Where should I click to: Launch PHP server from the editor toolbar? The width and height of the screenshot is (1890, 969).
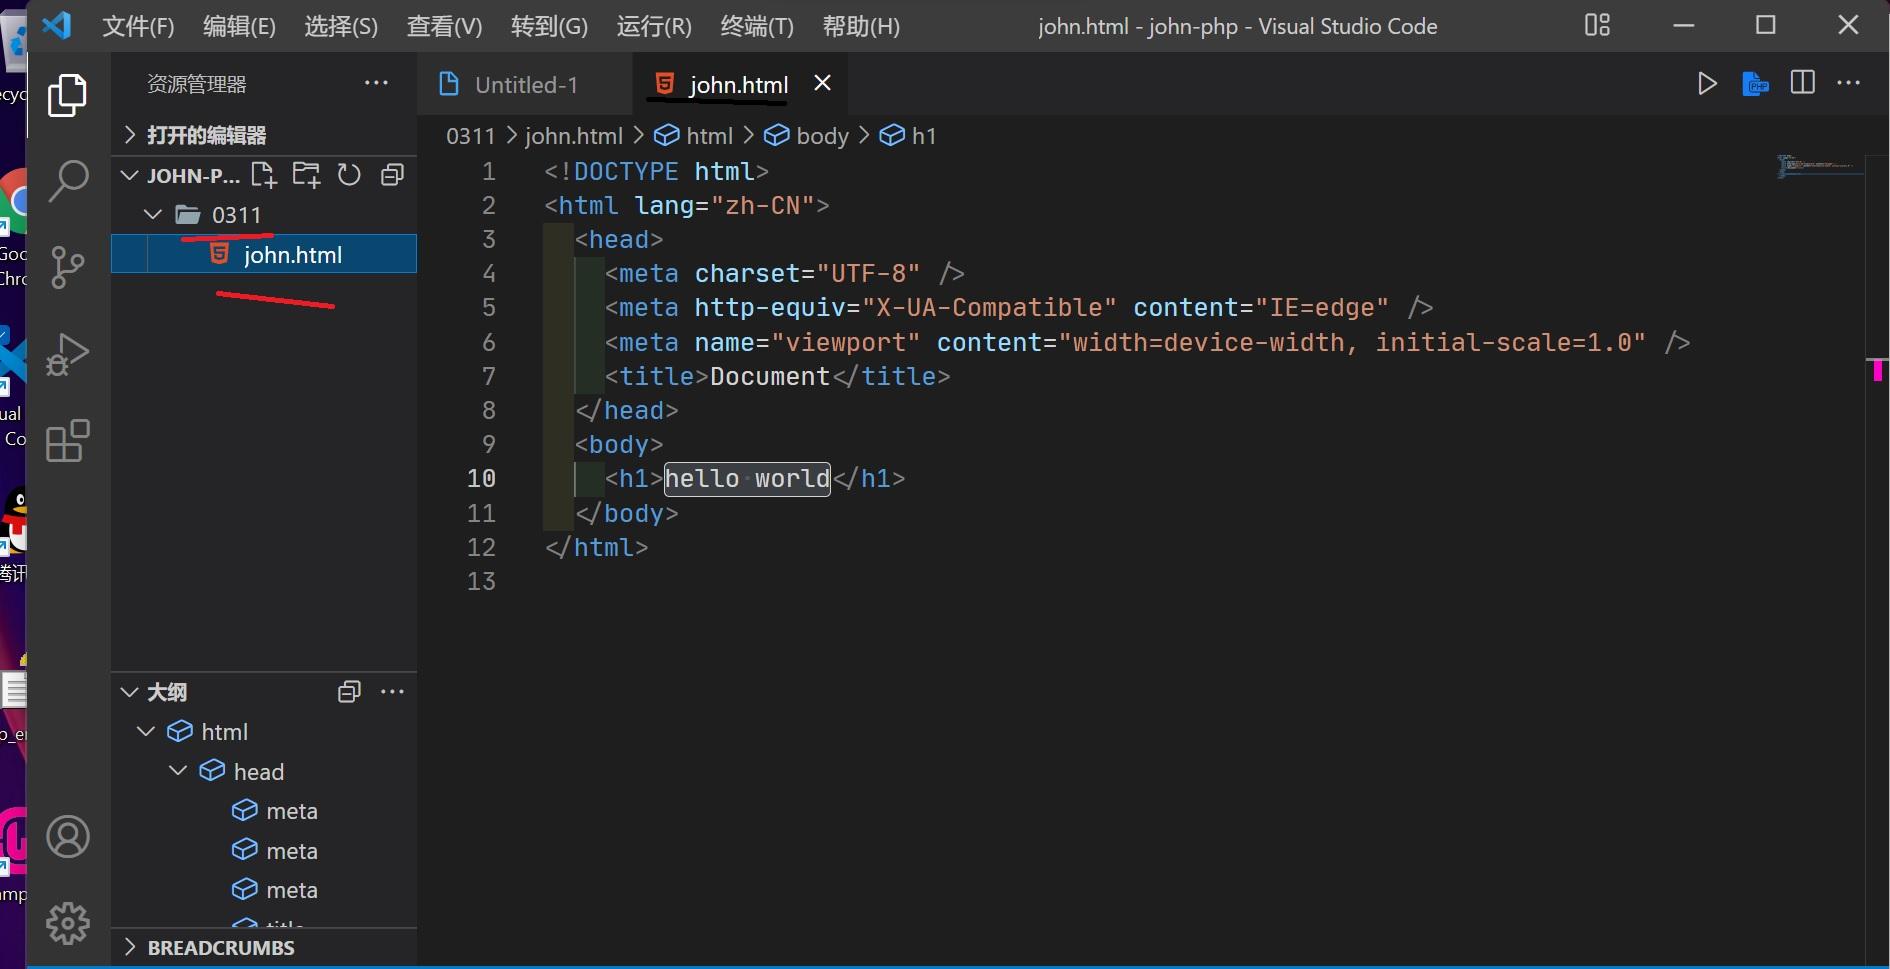click(1756, 84)
